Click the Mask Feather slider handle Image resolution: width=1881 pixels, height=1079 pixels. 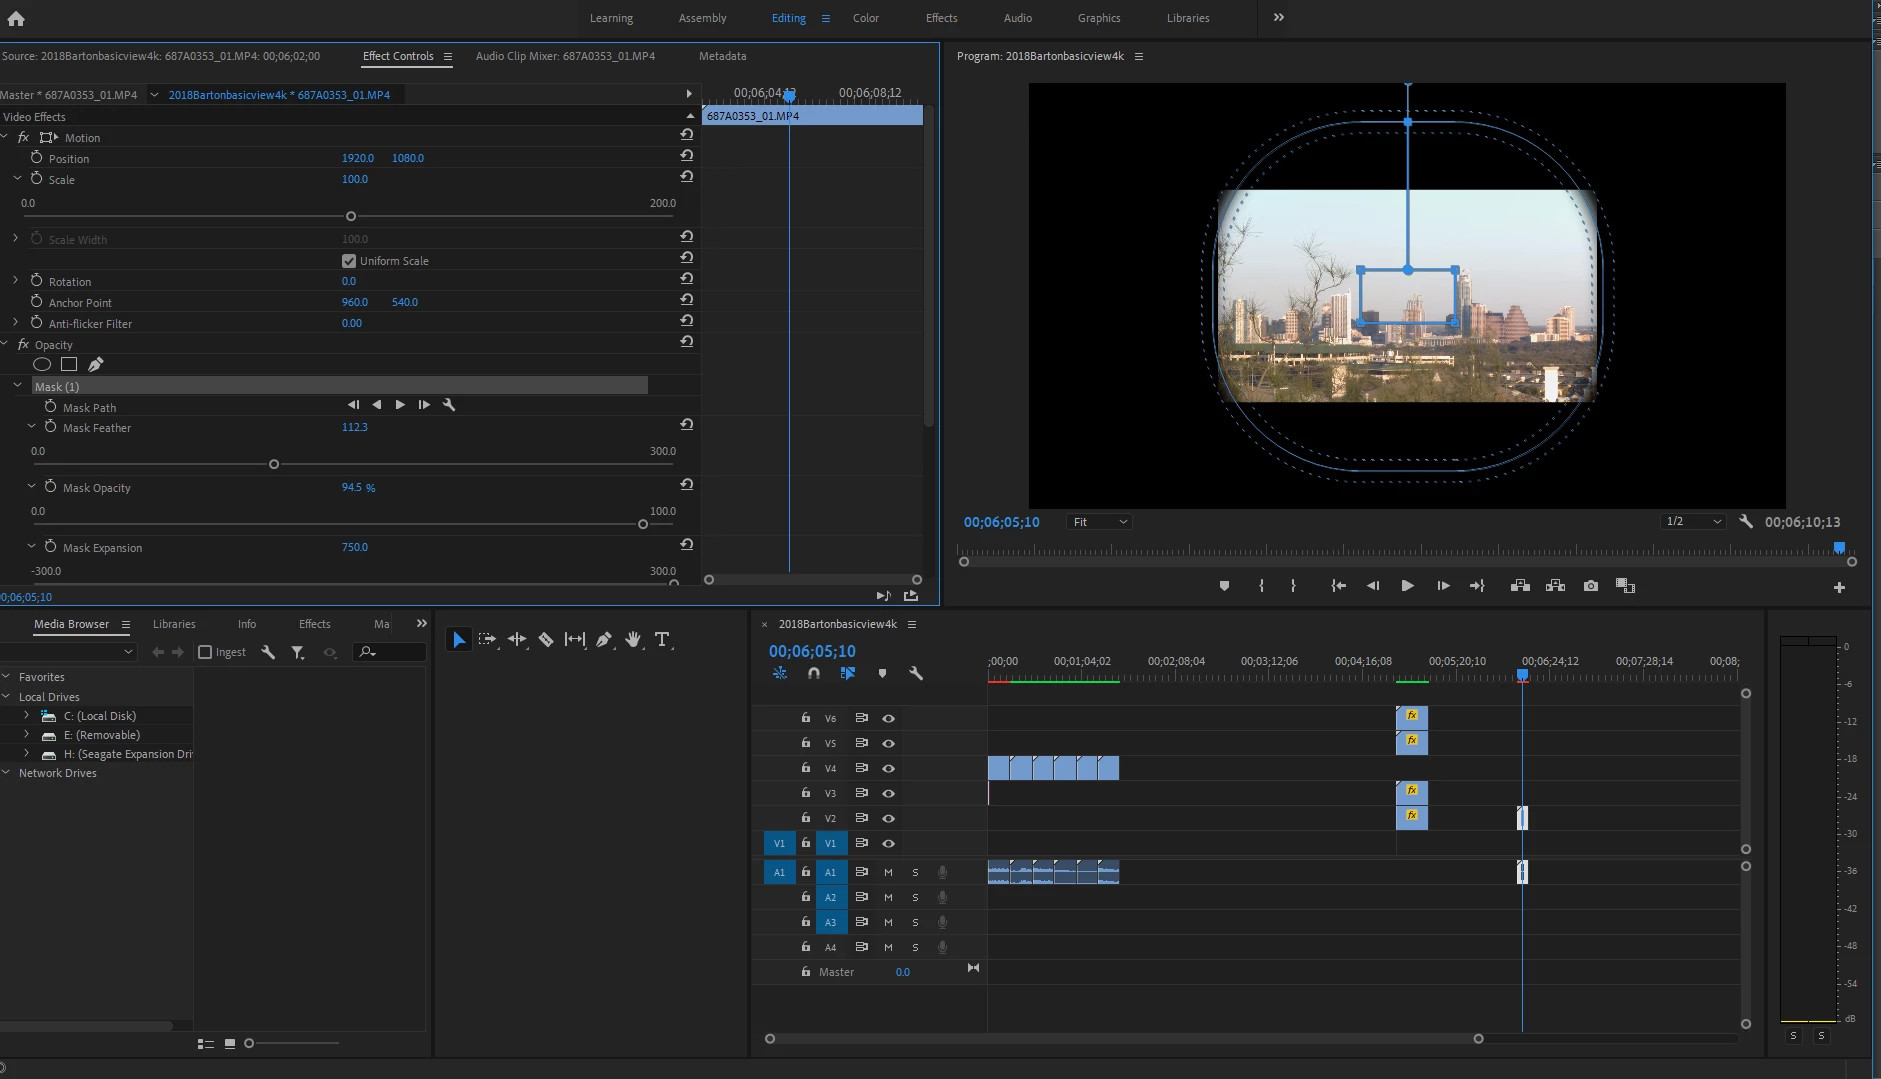pyautogui.click(x=274, y=464)
